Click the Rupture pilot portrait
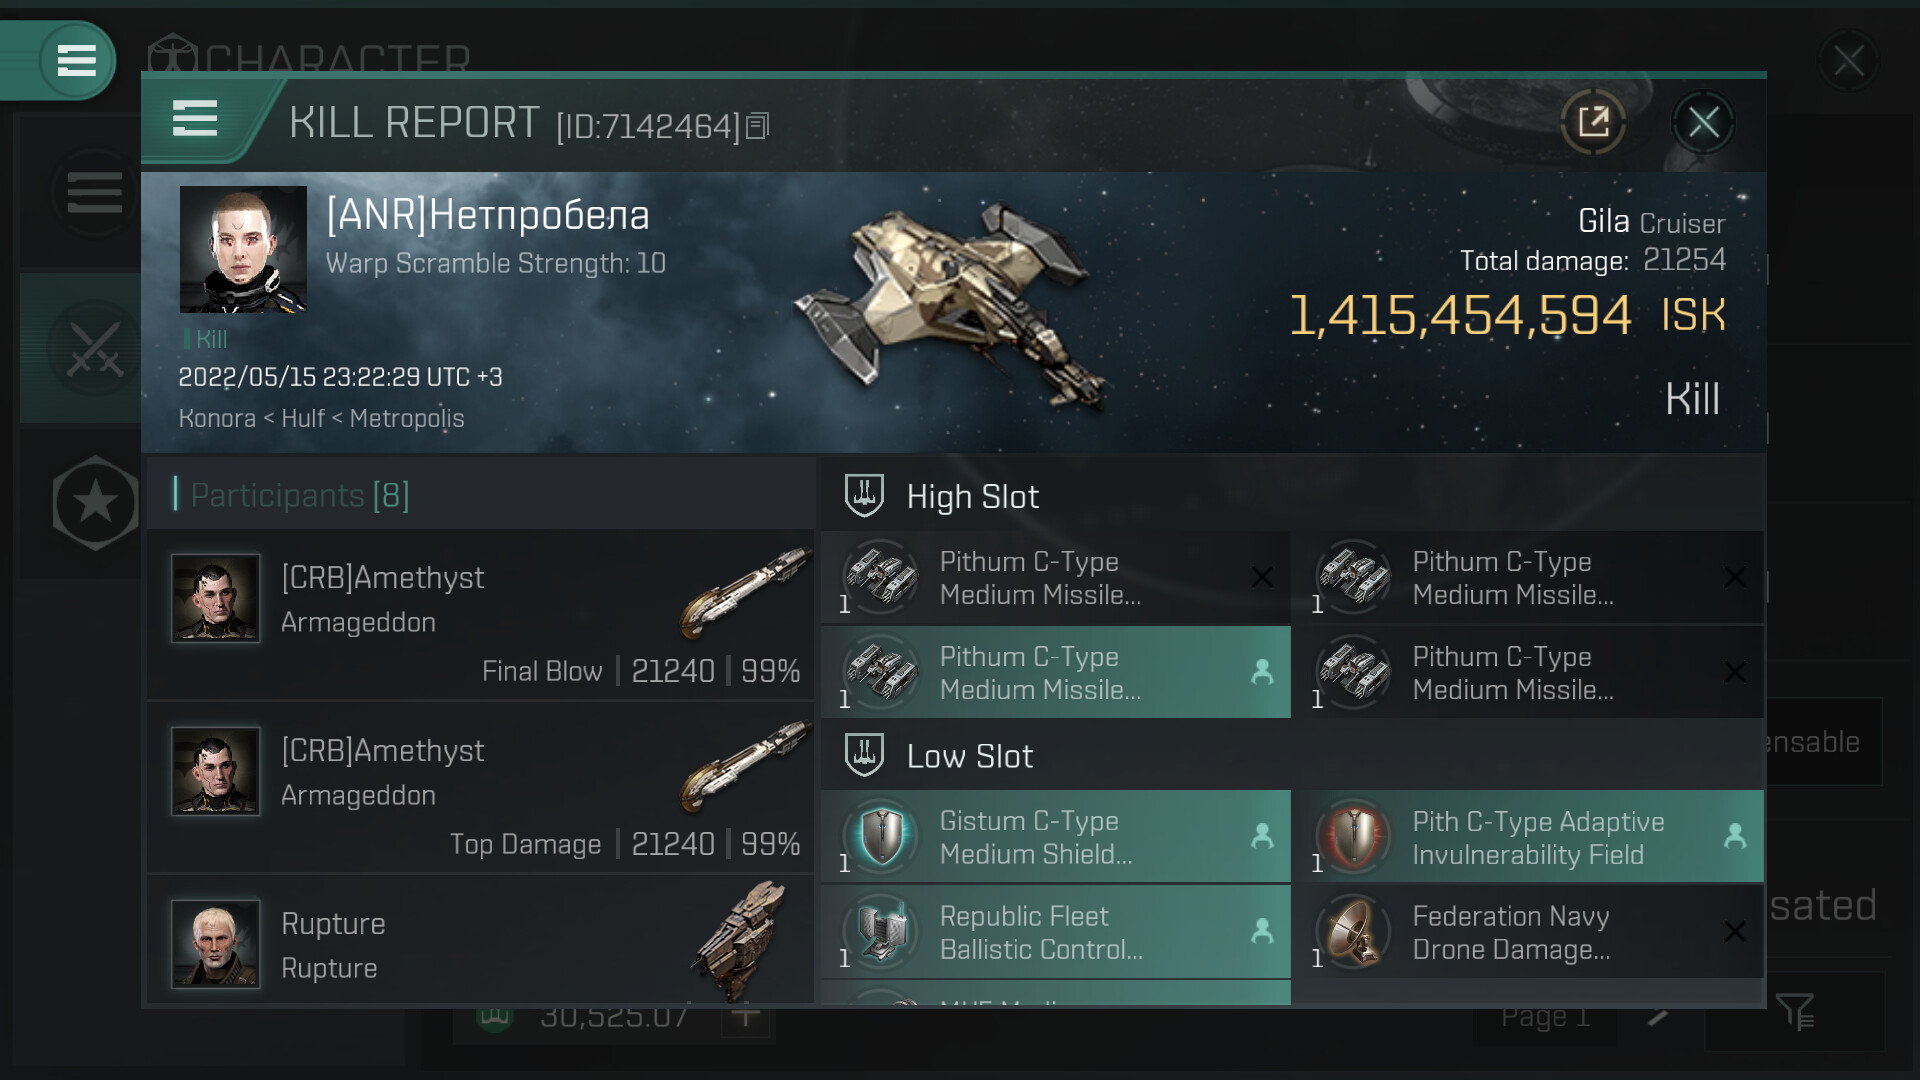The height and width of the screenshot is (1080, 1920). pos(216,943)
